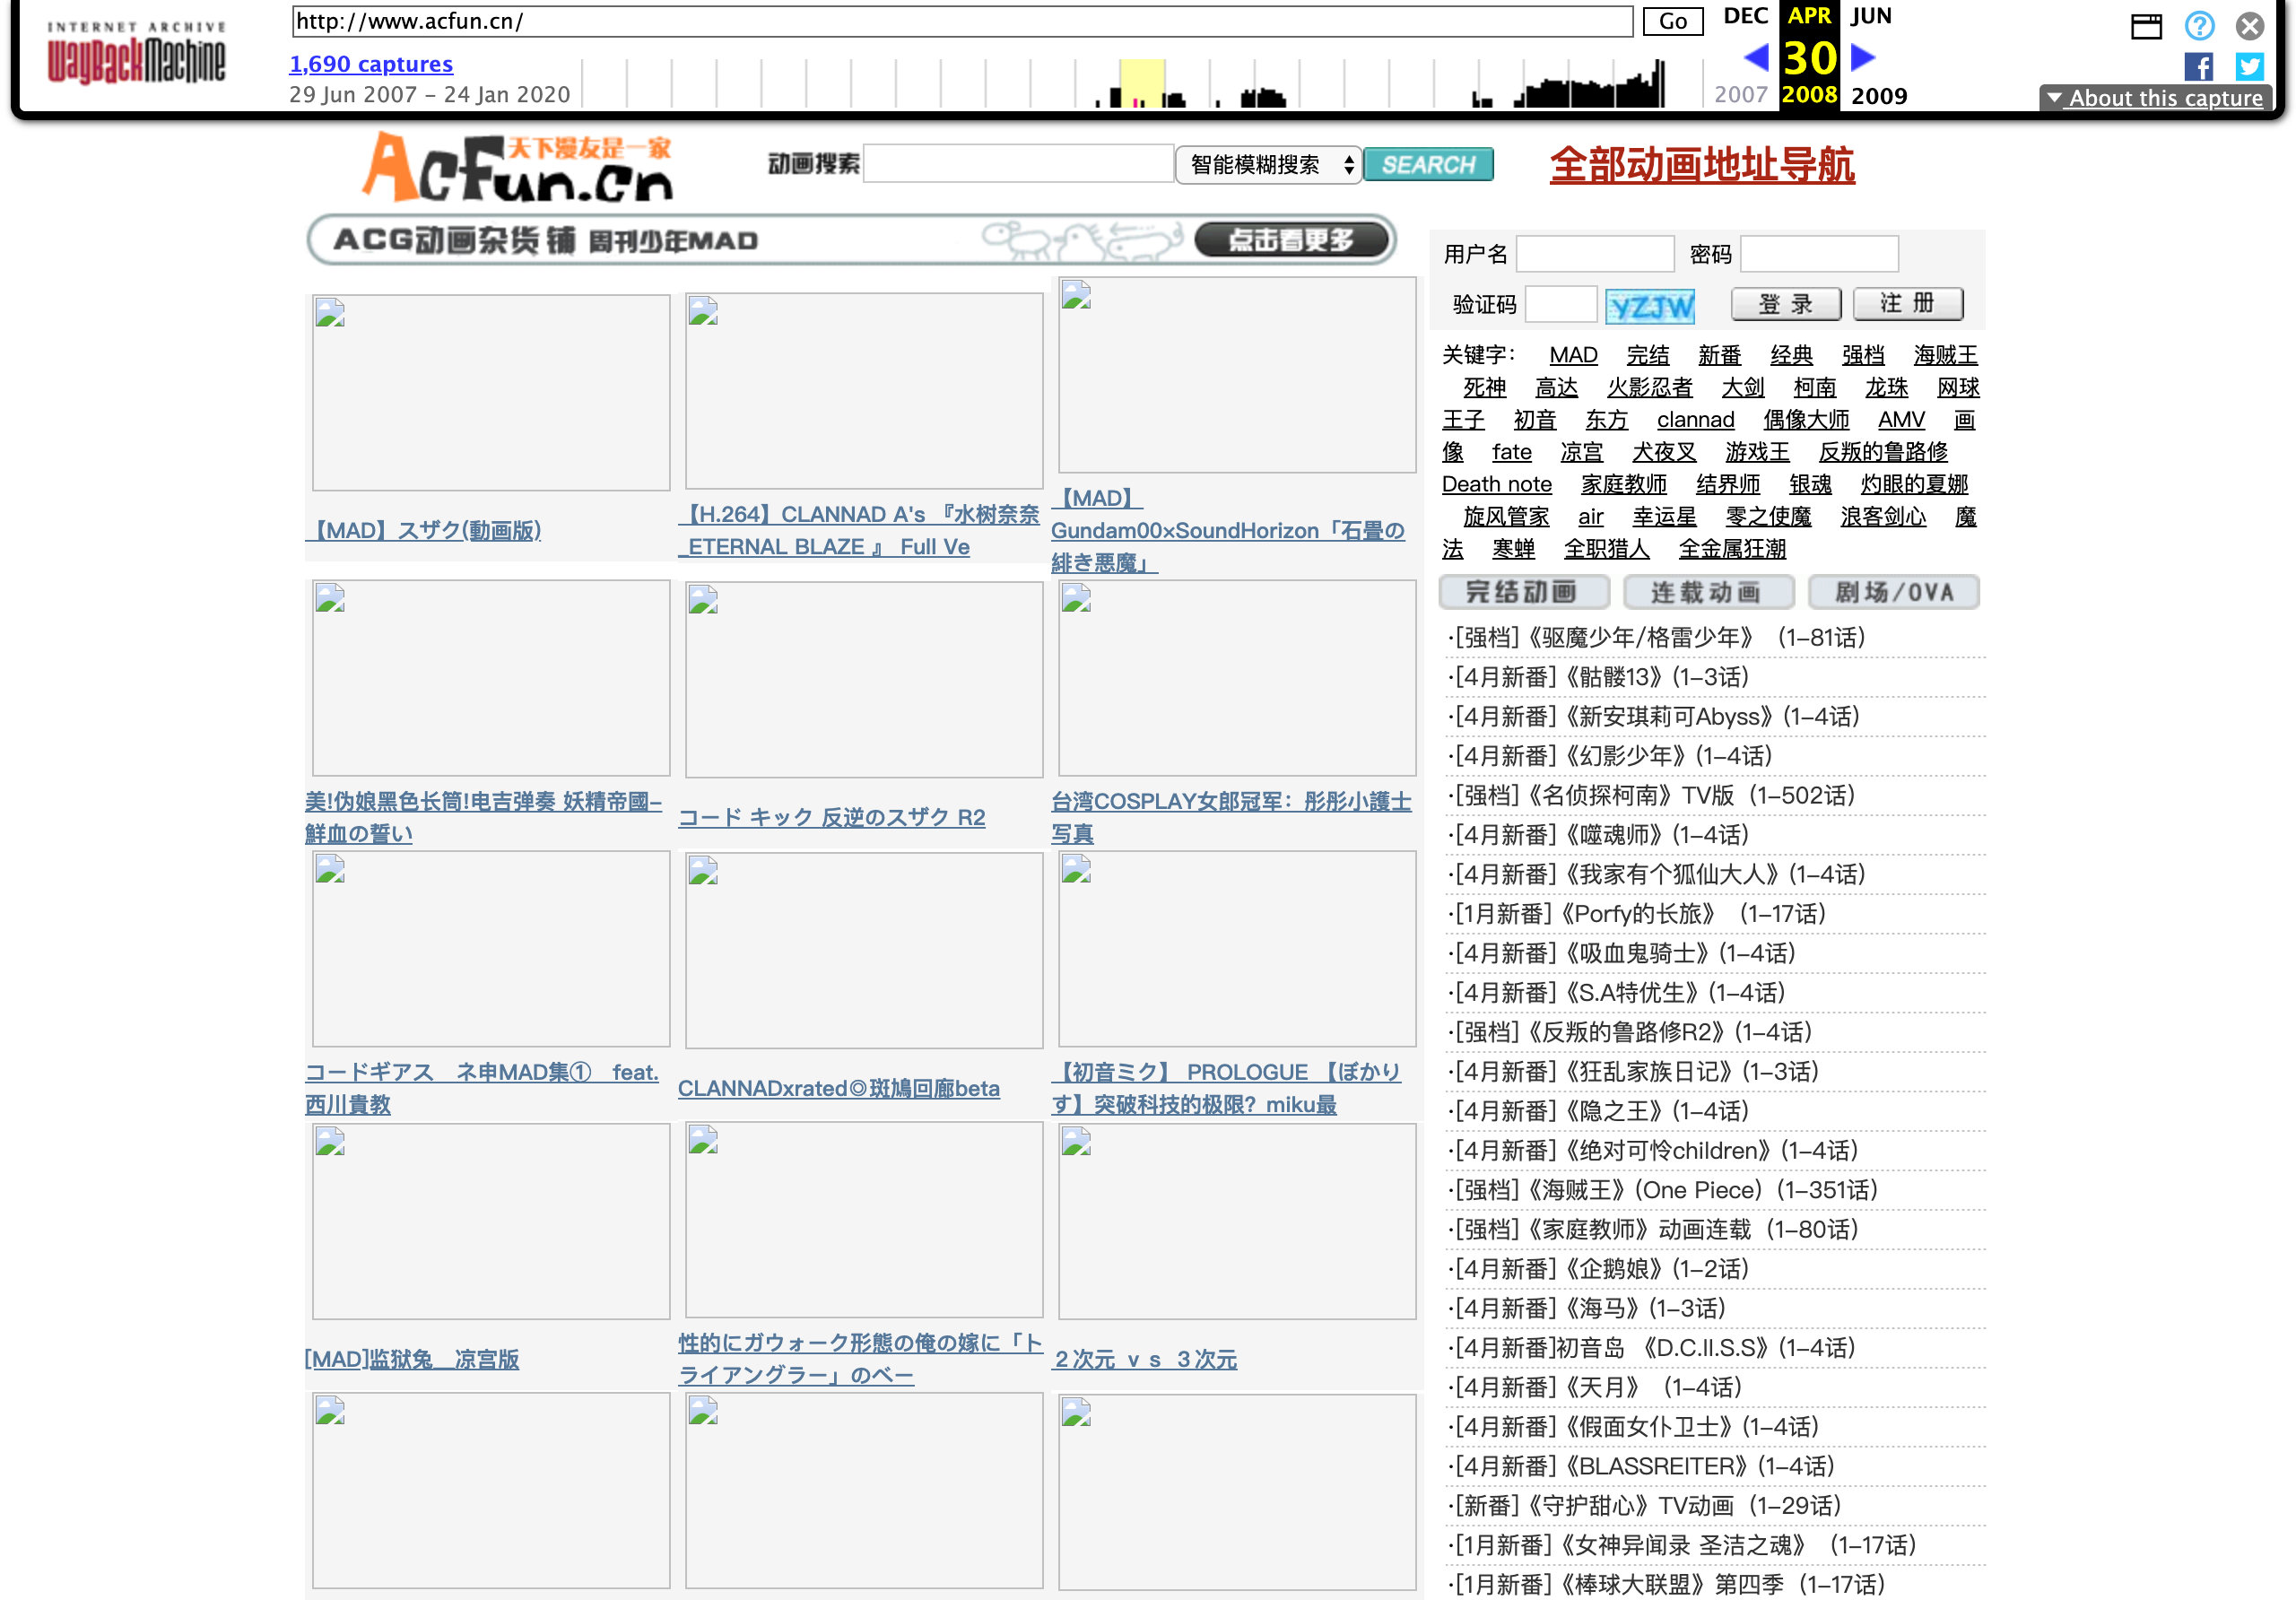2296x1600 pixels.
Task: Open 性的にガウォーク形態の俺の嫁 link
Action: click(x=861, y=1359)
